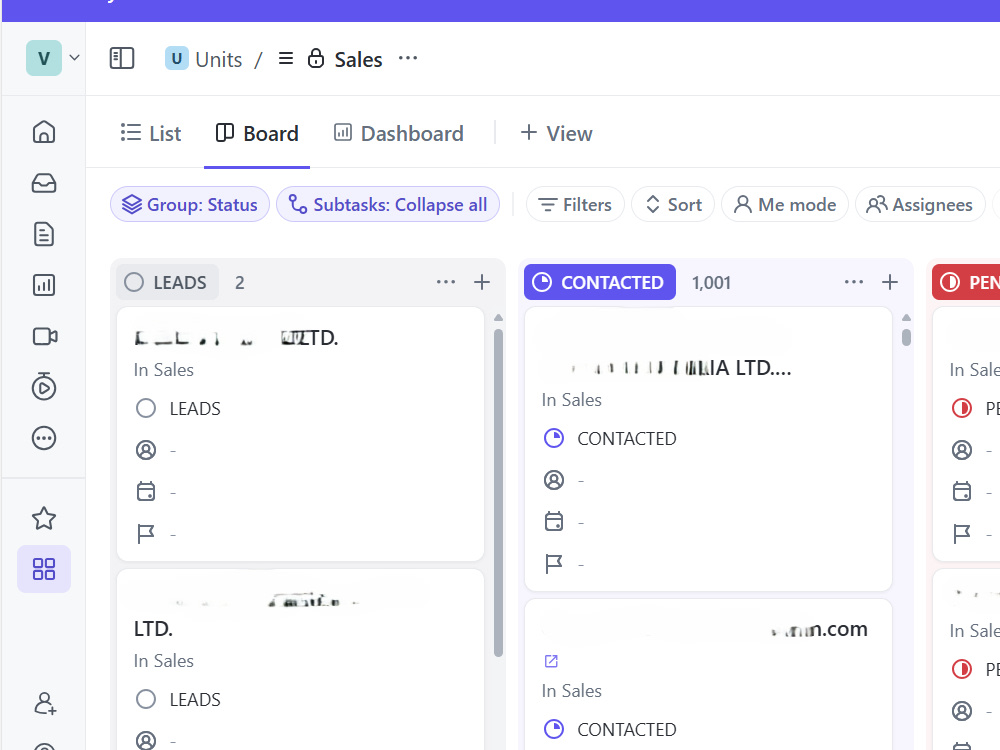Click CONTACTED column vertical scrollbar
Screen dimensions: 1000x750
click(906, 337)
